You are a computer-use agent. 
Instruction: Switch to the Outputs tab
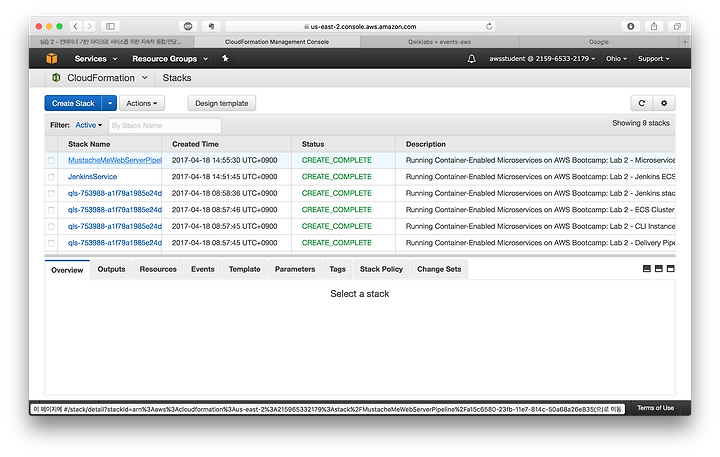pyautogui.click(x=111, y=269)
